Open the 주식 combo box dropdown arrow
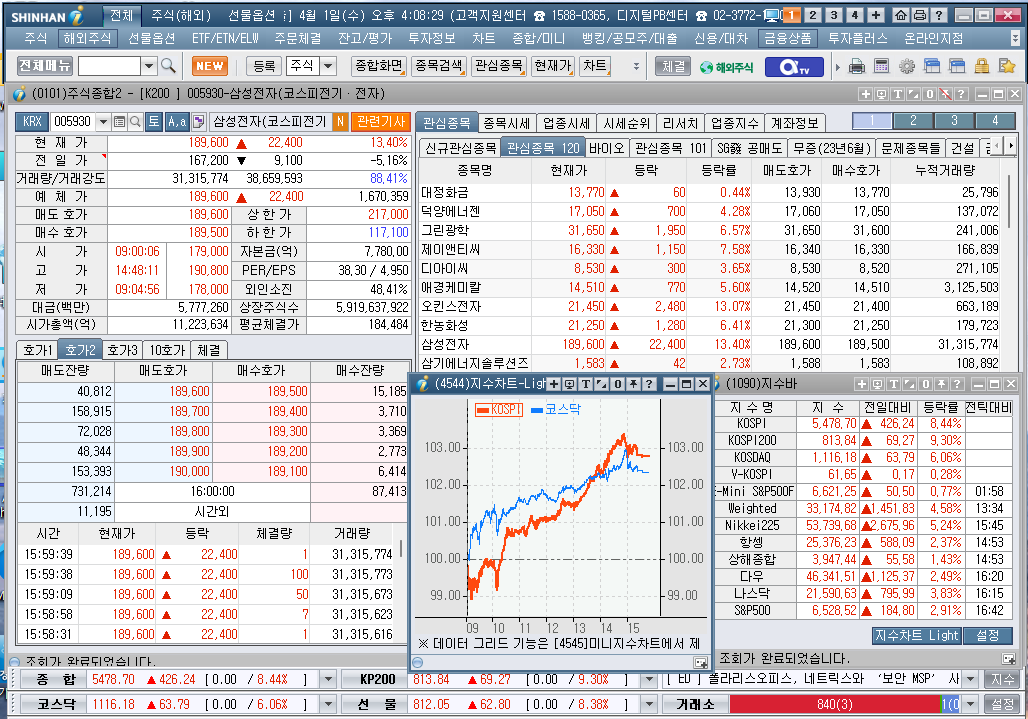1028x719 pixels. tap(328, 66)
